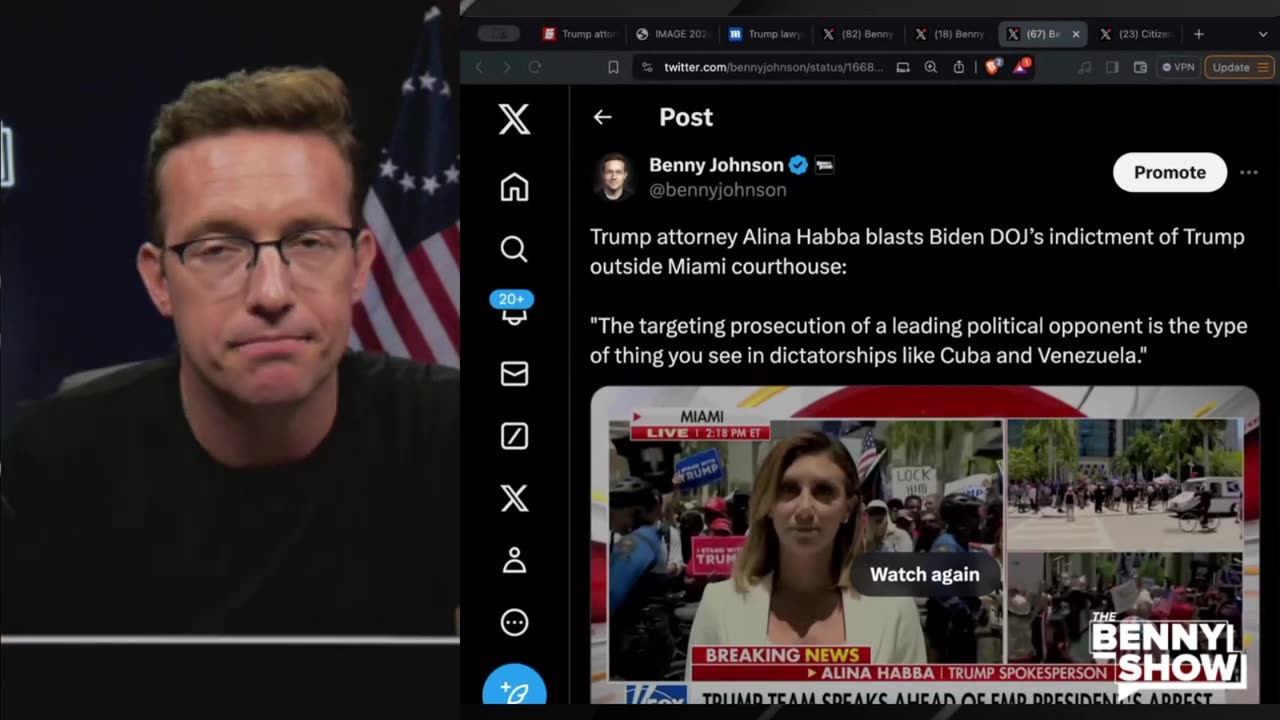Go to Home in the X sidebar
This screenshot has width=1280, height=720.
tap(514, 187)
